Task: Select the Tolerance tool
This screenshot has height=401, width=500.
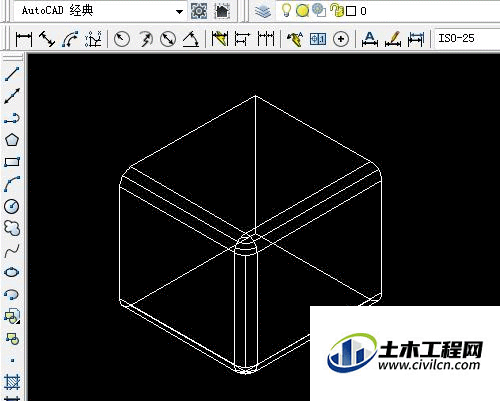Action: [318, 39]
